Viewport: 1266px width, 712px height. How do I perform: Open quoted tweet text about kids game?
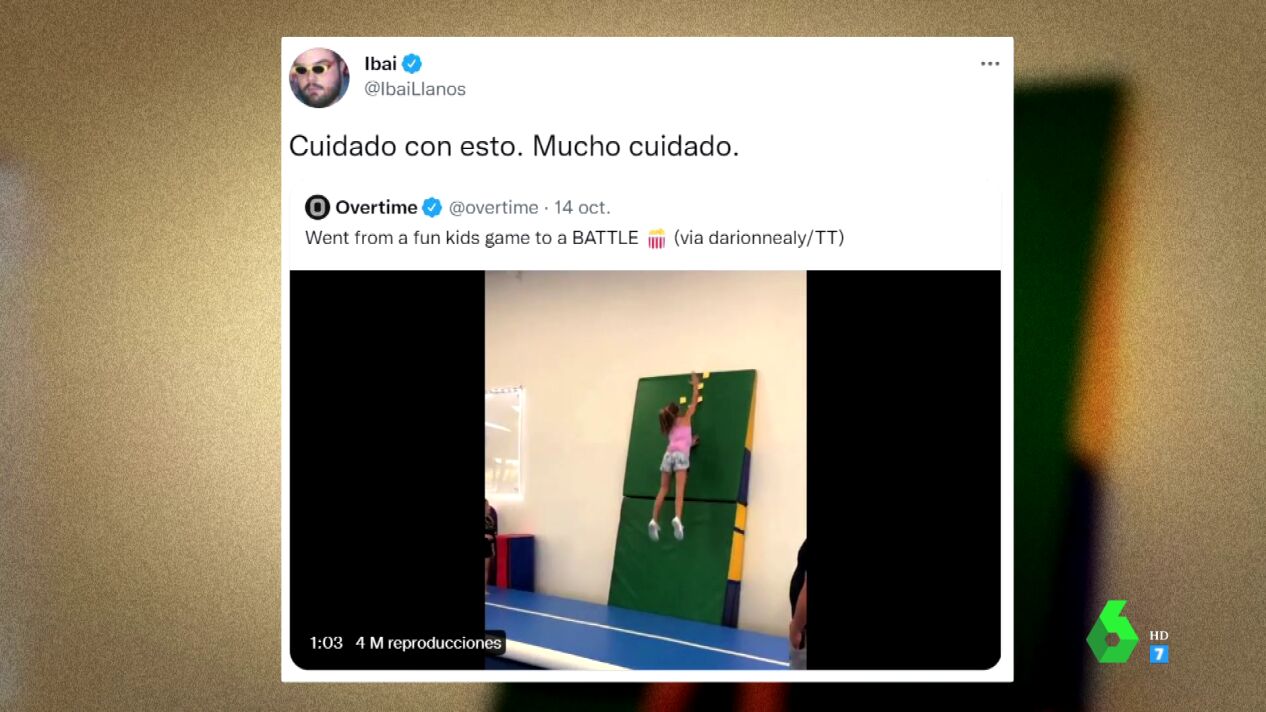[x=575, y=238]
